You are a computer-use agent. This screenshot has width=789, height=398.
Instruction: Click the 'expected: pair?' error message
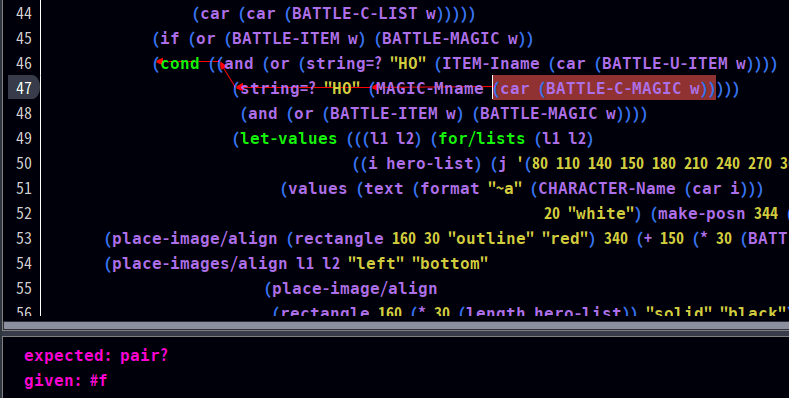96,356
